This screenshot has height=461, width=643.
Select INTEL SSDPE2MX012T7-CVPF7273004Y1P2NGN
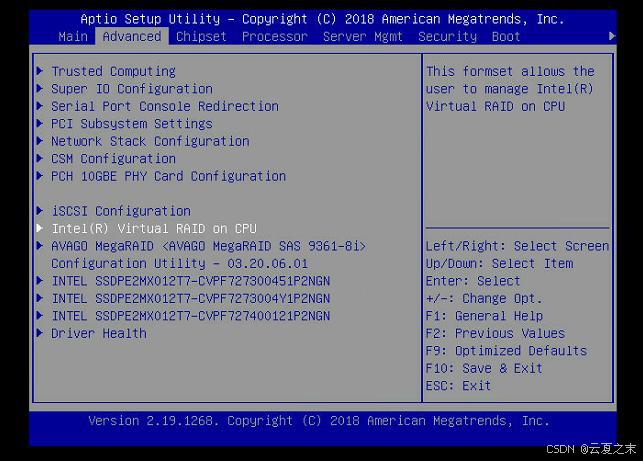click(191, 299)
